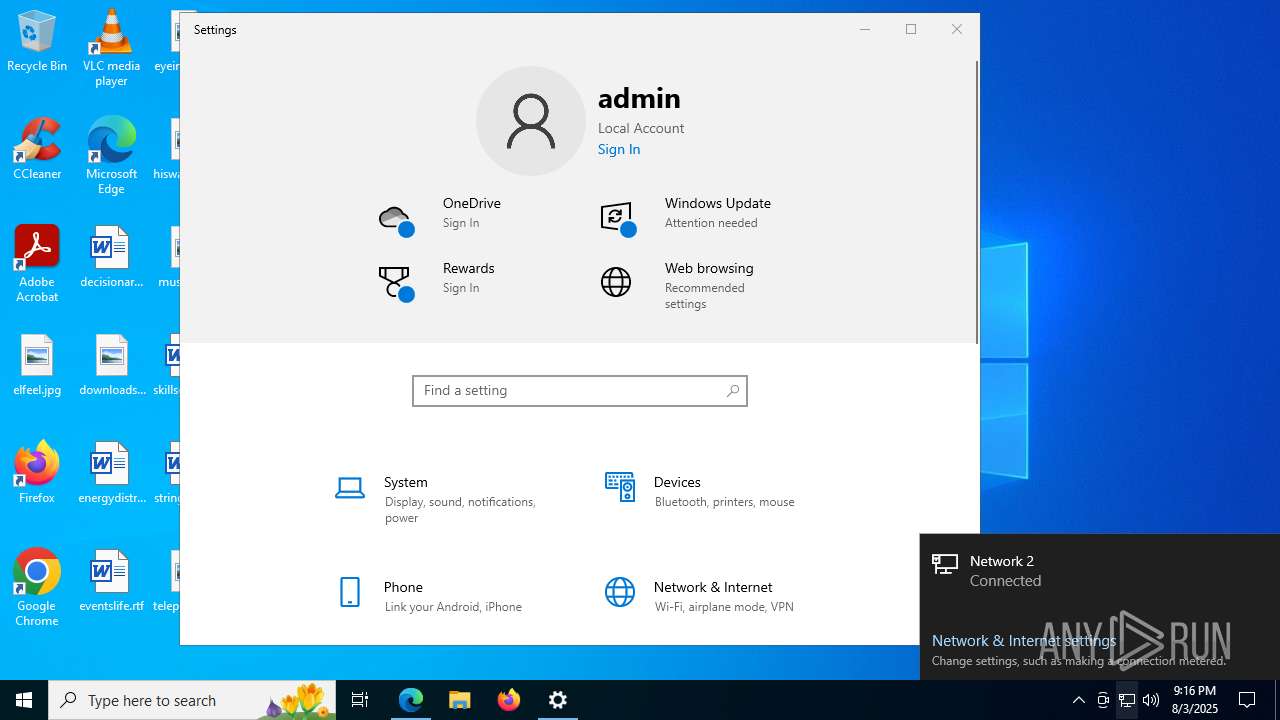Click the admin account avatar picture
Viewport: 1280px width, 720px height.
531,121
